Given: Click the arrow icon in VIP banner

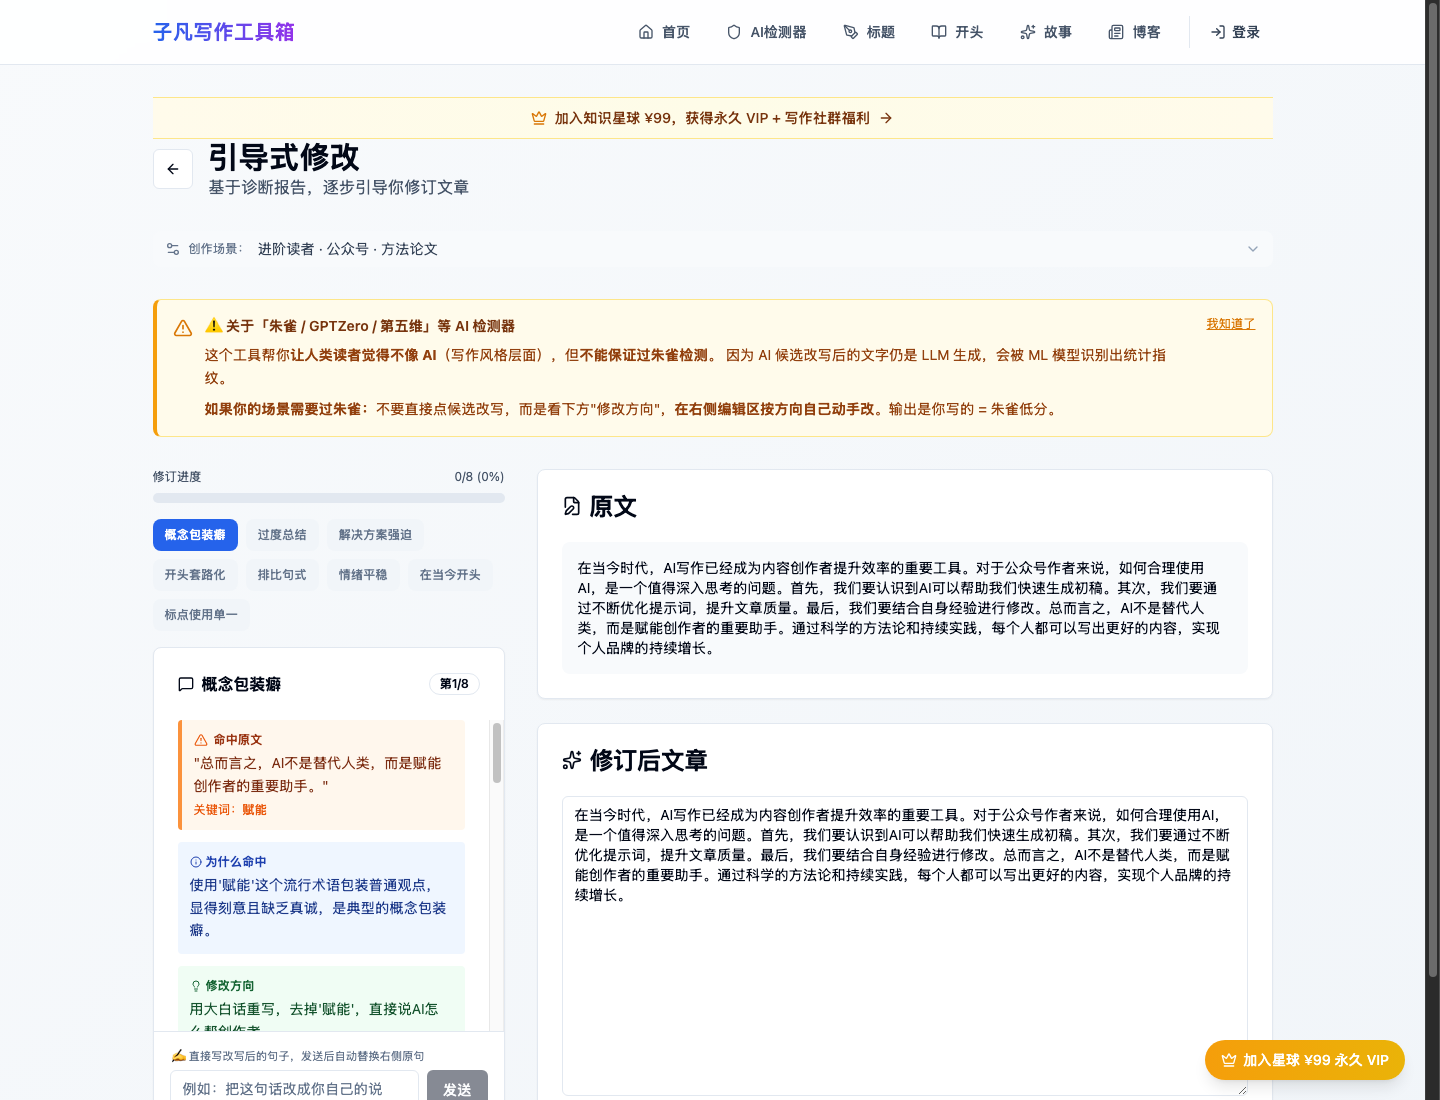Looking at the screenshot, I should coord(886,118).
